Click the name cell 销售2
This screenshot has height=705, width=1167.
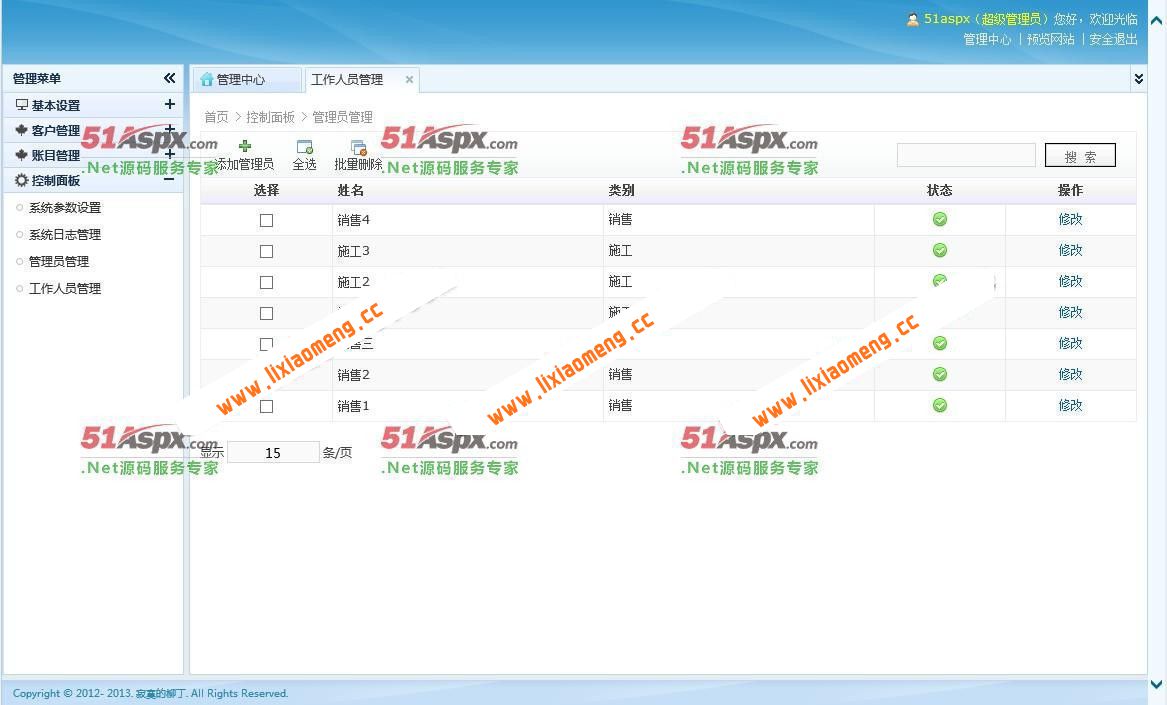point(354,374)
